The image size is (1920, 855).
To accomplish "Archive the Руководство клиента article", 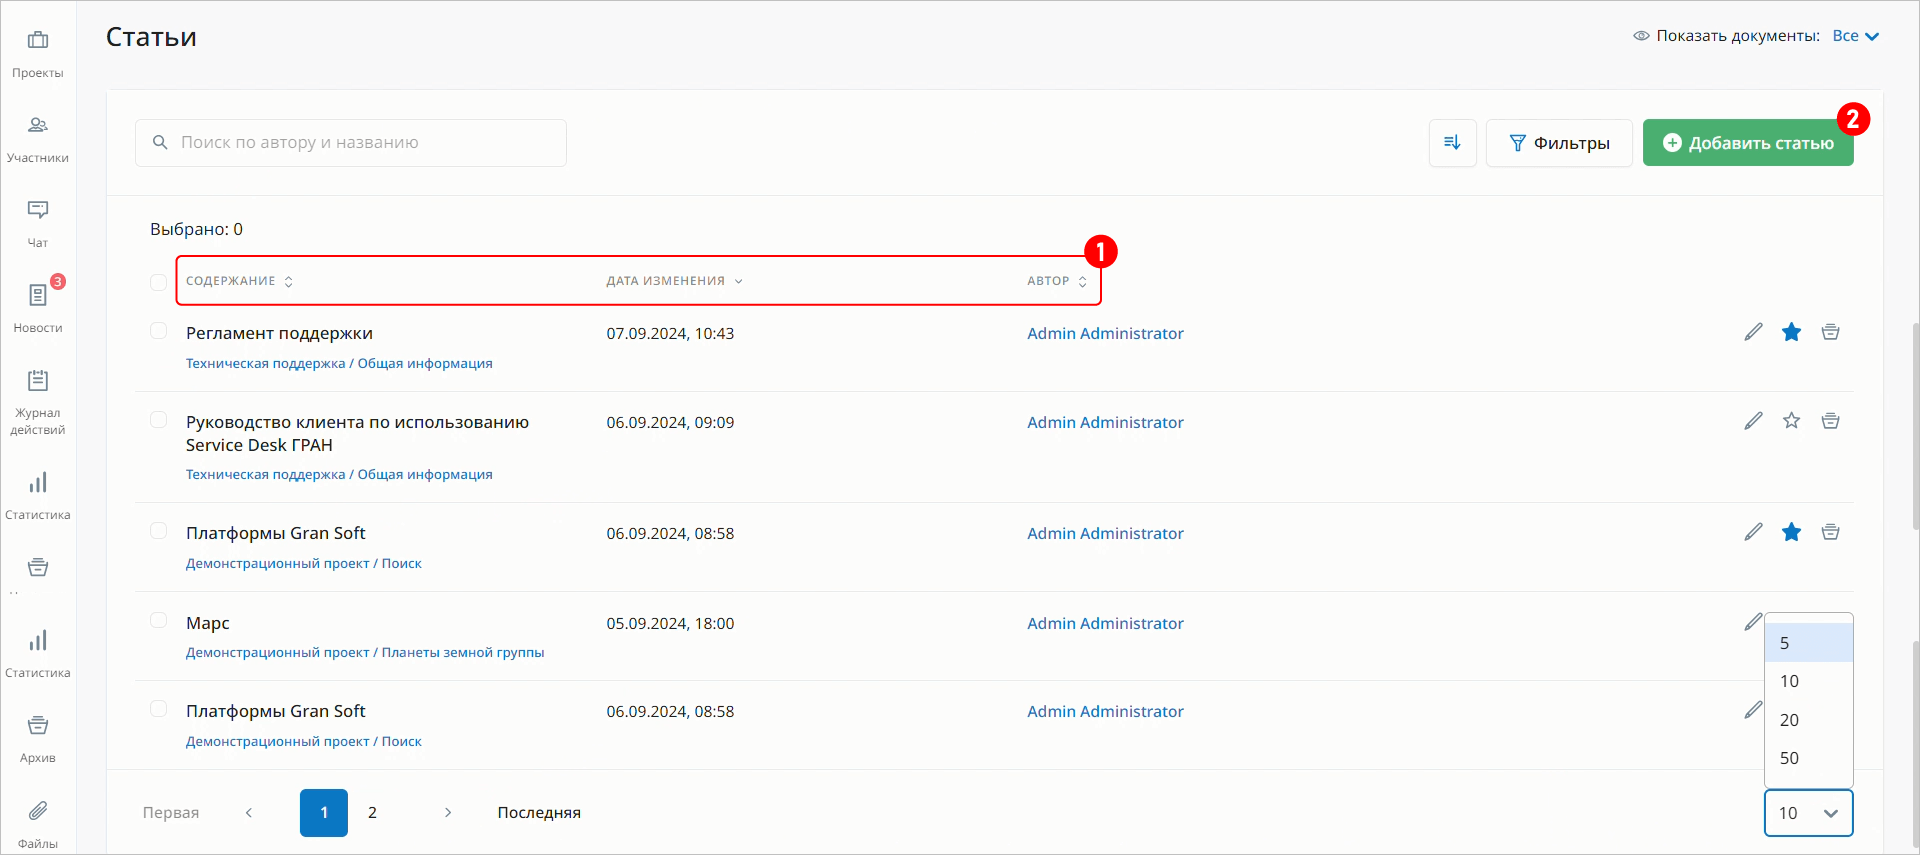I will 1830,421.
